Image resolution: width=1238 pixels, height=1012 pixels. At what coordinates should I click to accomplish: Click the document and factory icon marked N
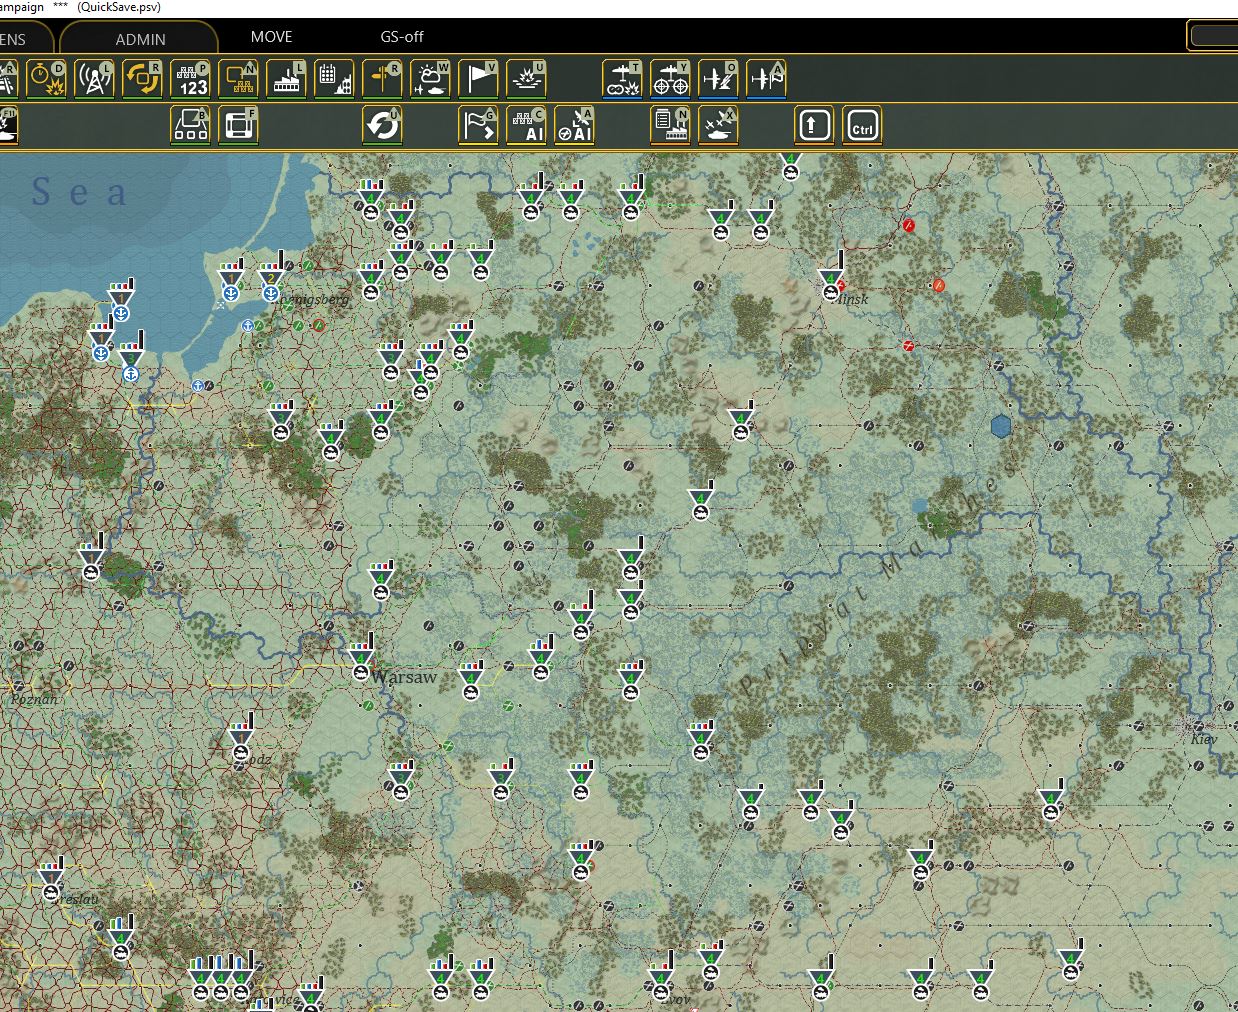click(x=671, y=126)
